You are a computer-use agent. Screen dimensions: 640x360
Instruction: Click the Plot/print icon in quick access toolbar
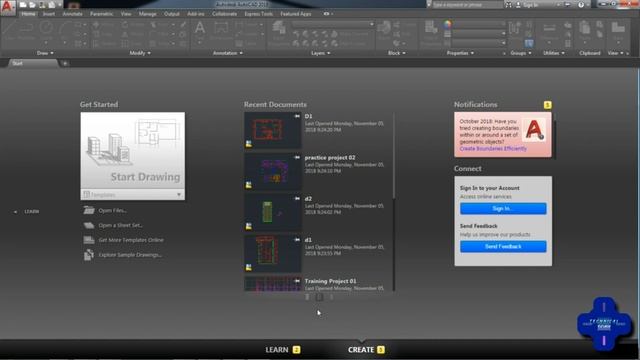[x=52, y=5]
